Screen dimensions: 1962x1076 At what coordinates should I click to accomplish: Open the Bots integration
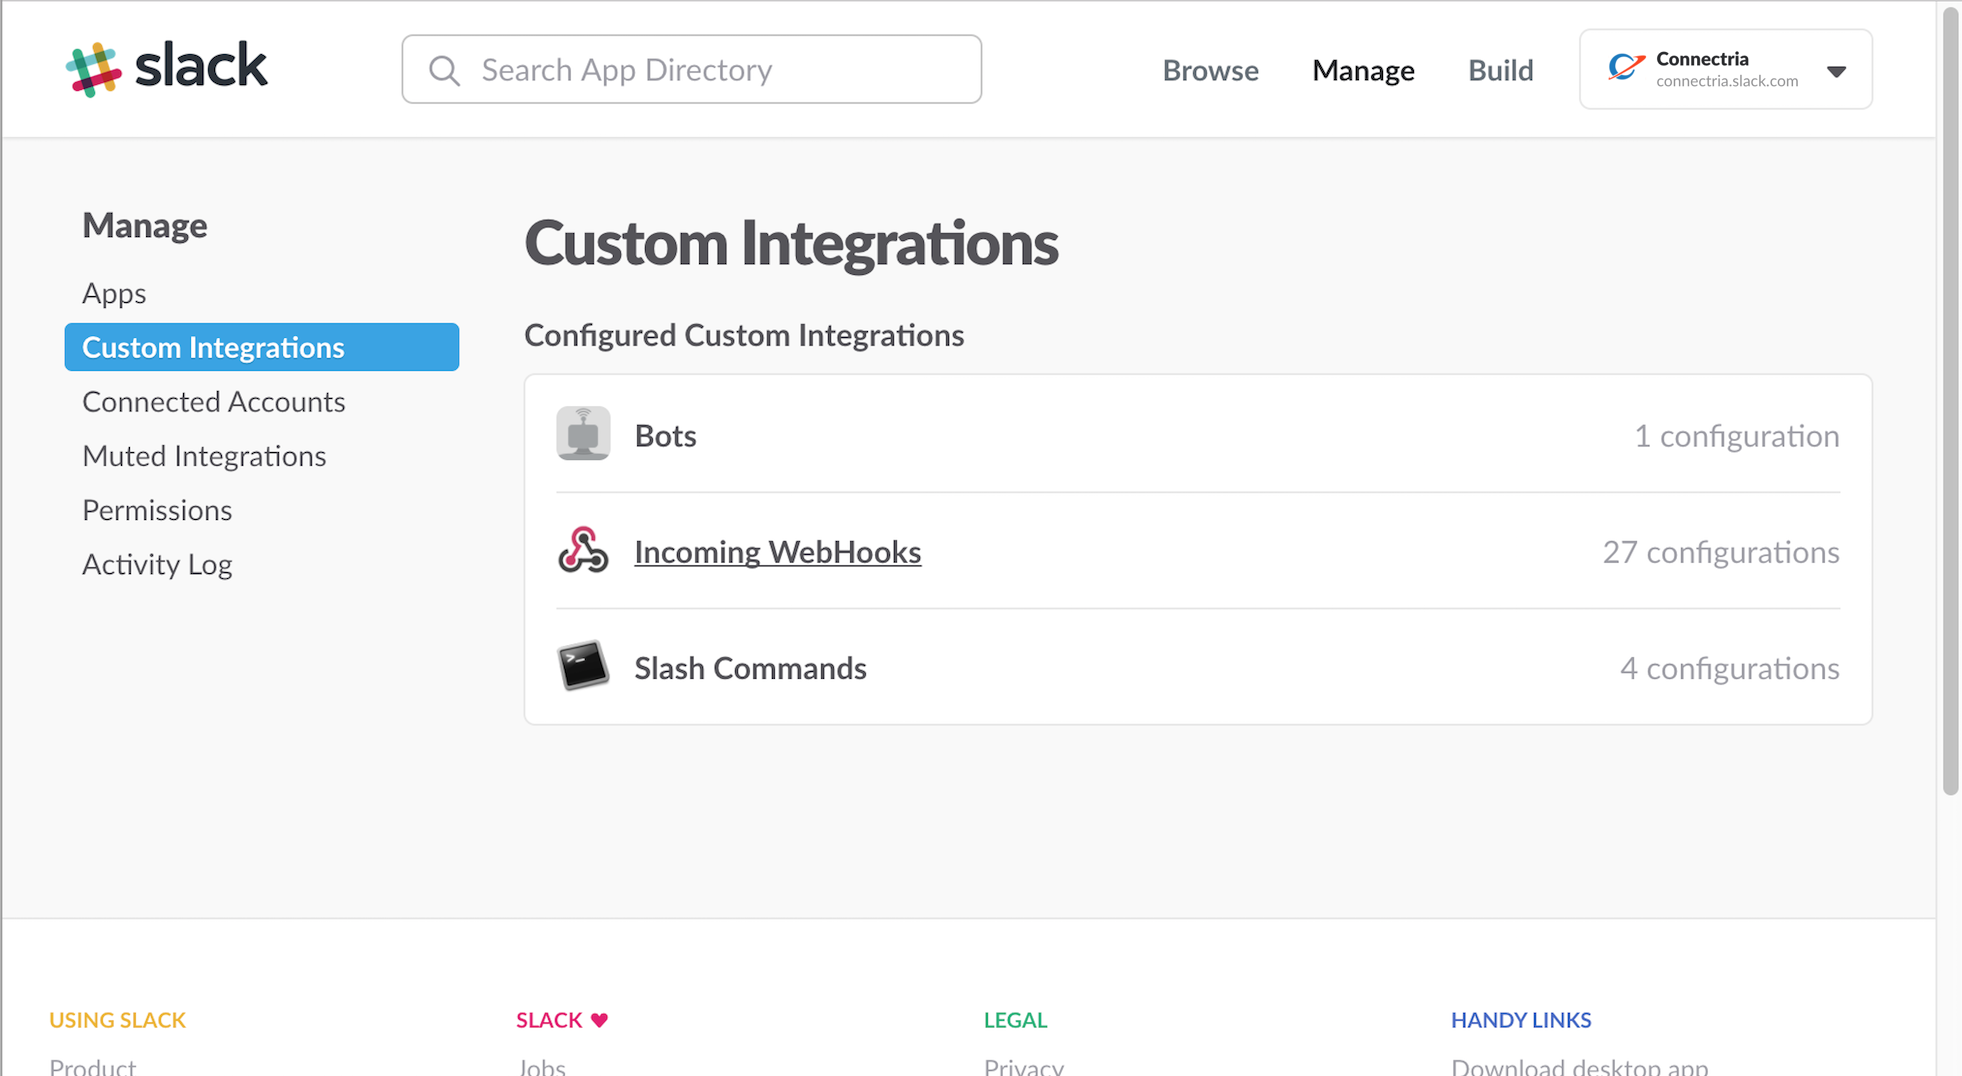665,435
